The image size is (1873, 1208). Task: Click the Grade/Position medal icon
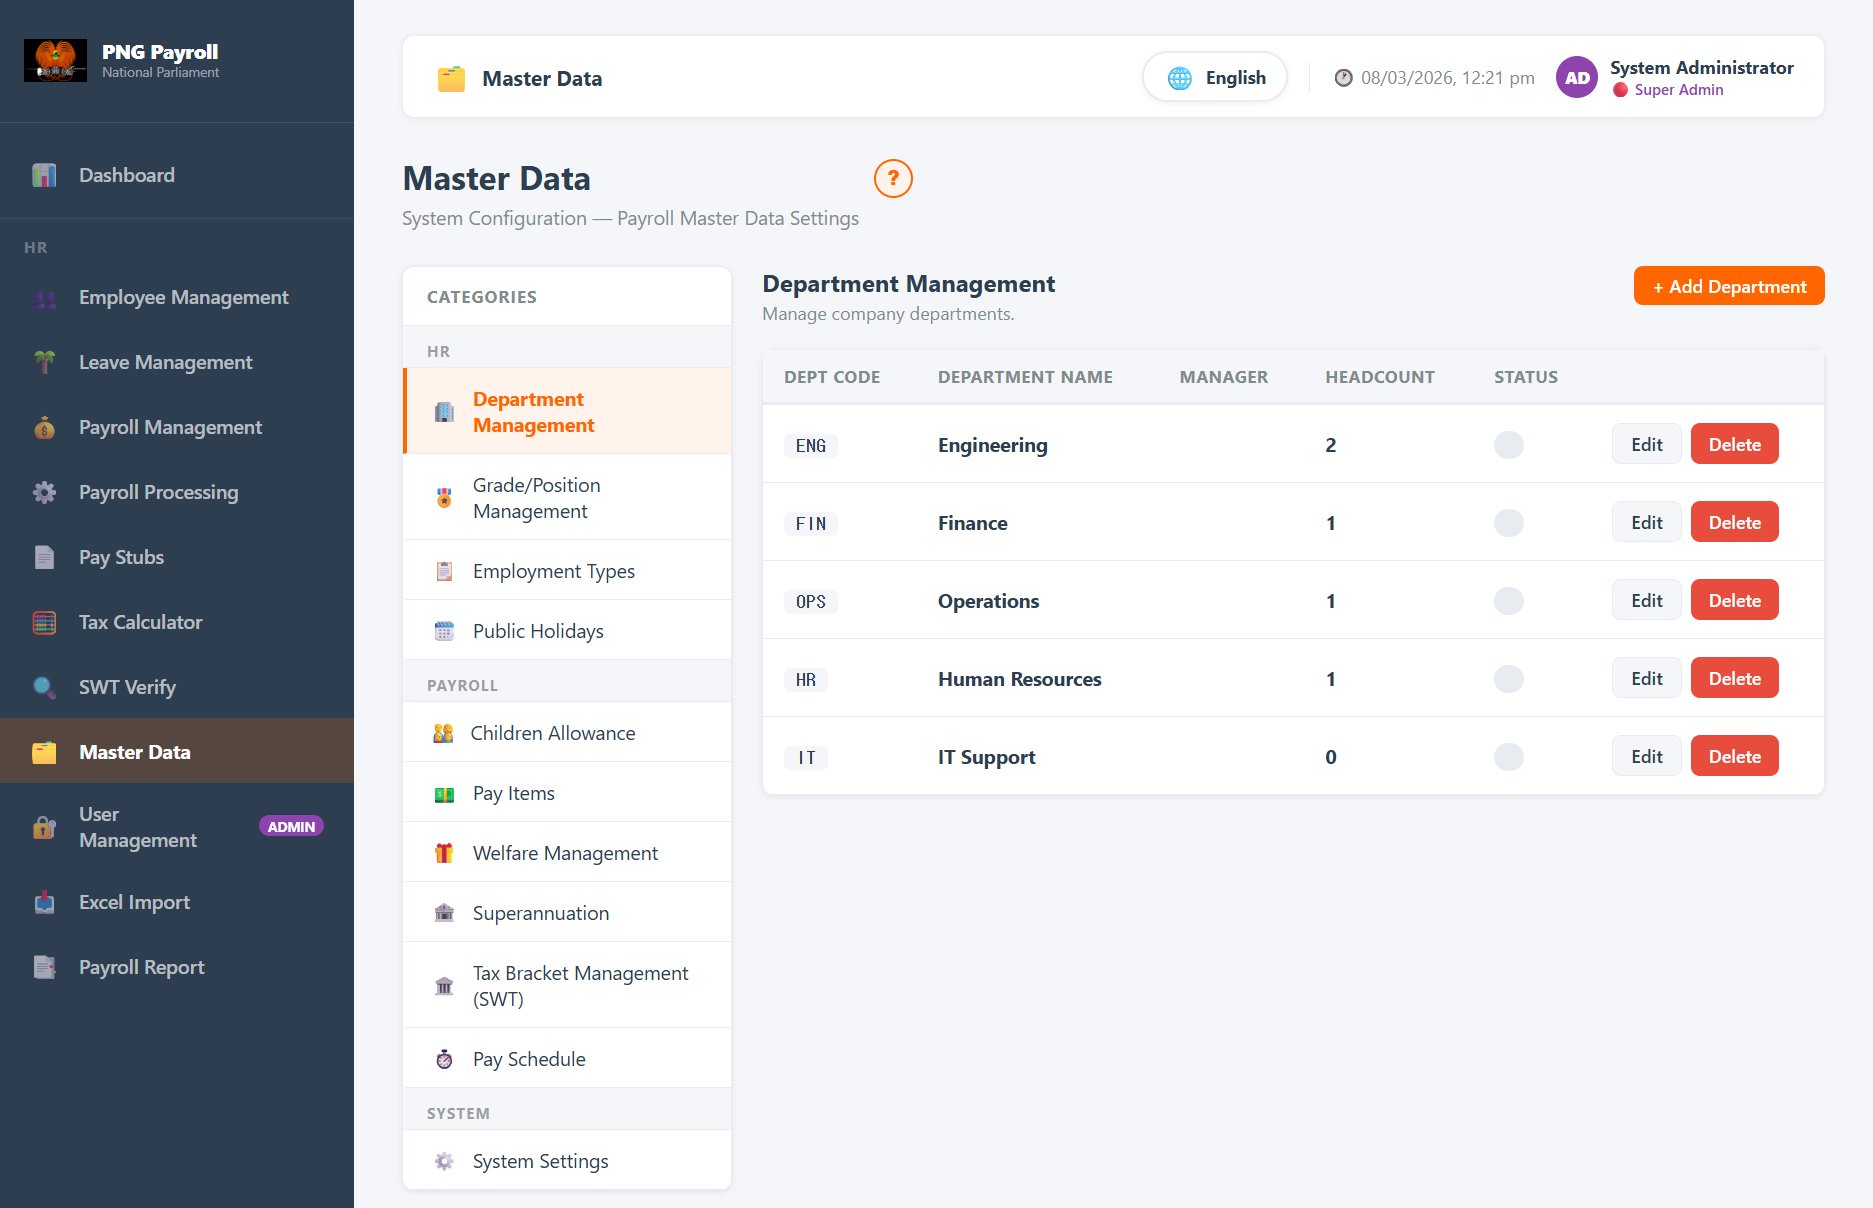click(x=444, y=498)
